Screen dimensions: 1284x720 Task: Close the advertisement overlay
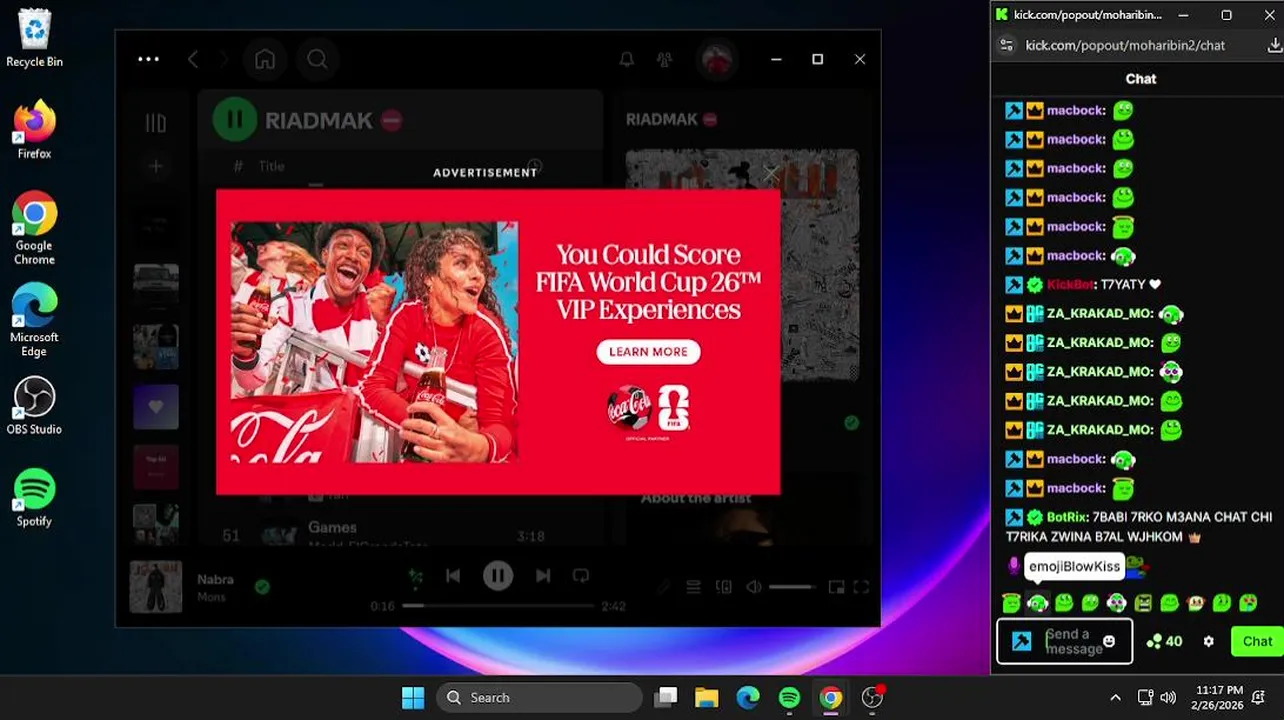[x=770, y=175]
